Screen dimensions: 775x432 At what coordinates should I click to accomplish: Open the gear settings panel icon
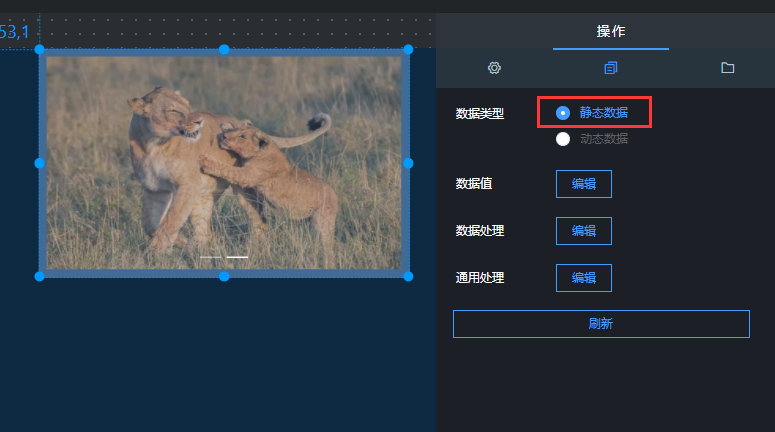494,68
